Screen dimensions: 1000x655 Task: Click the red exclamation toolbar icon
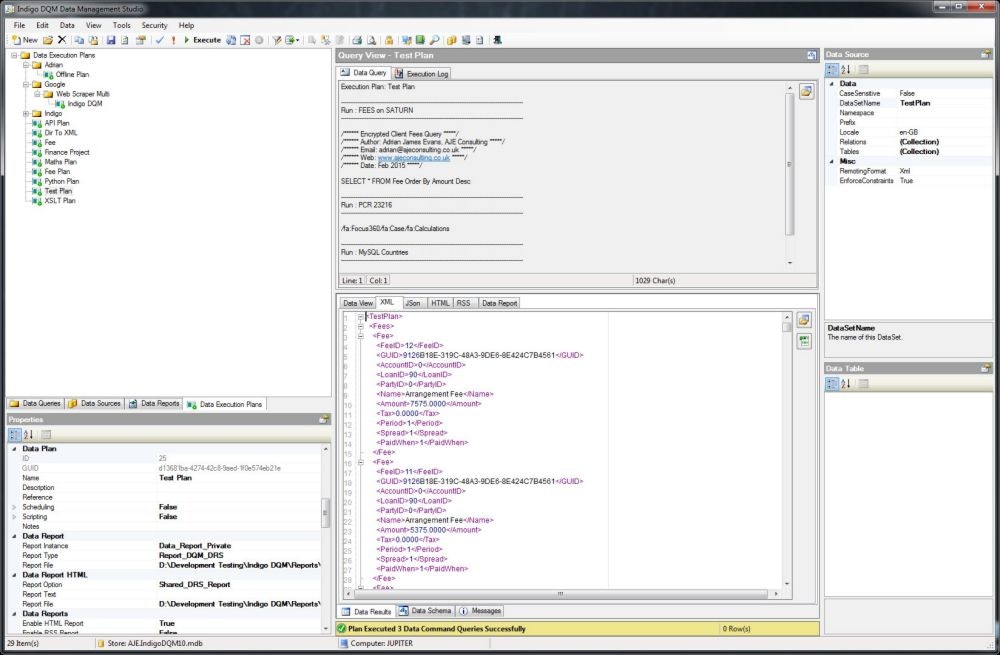pyautogui.click(x=172, y=40)
